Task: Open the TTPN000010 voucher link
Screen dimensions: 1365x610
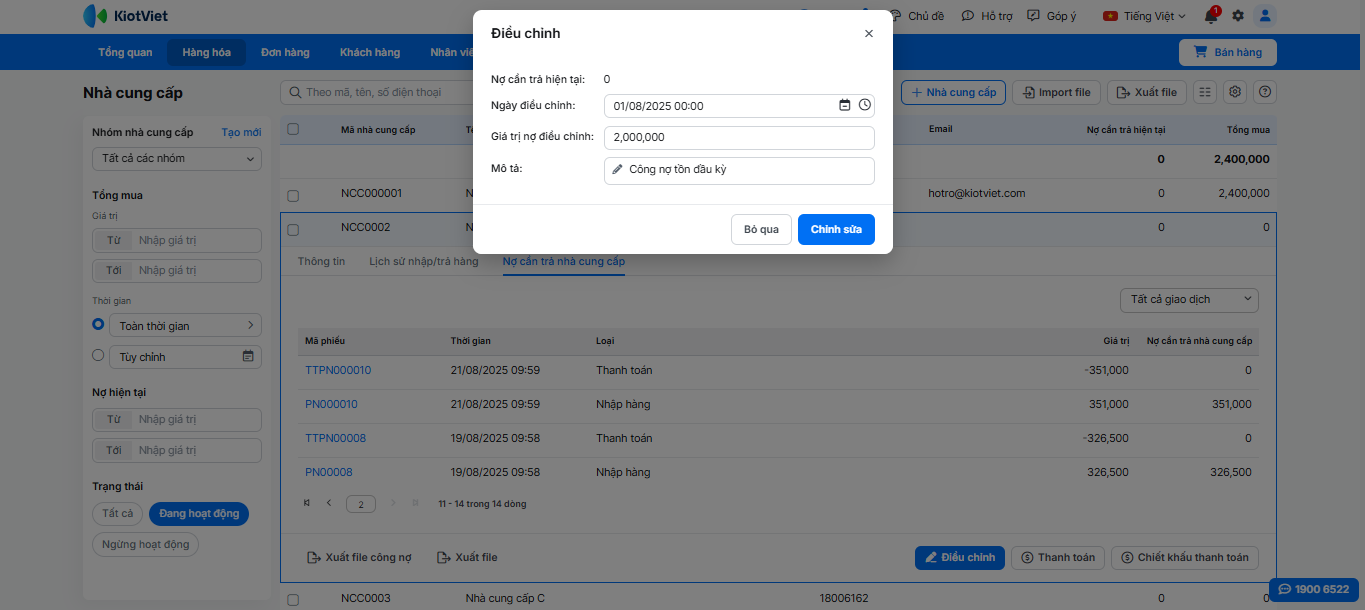Action: click(x=338, y=370)
